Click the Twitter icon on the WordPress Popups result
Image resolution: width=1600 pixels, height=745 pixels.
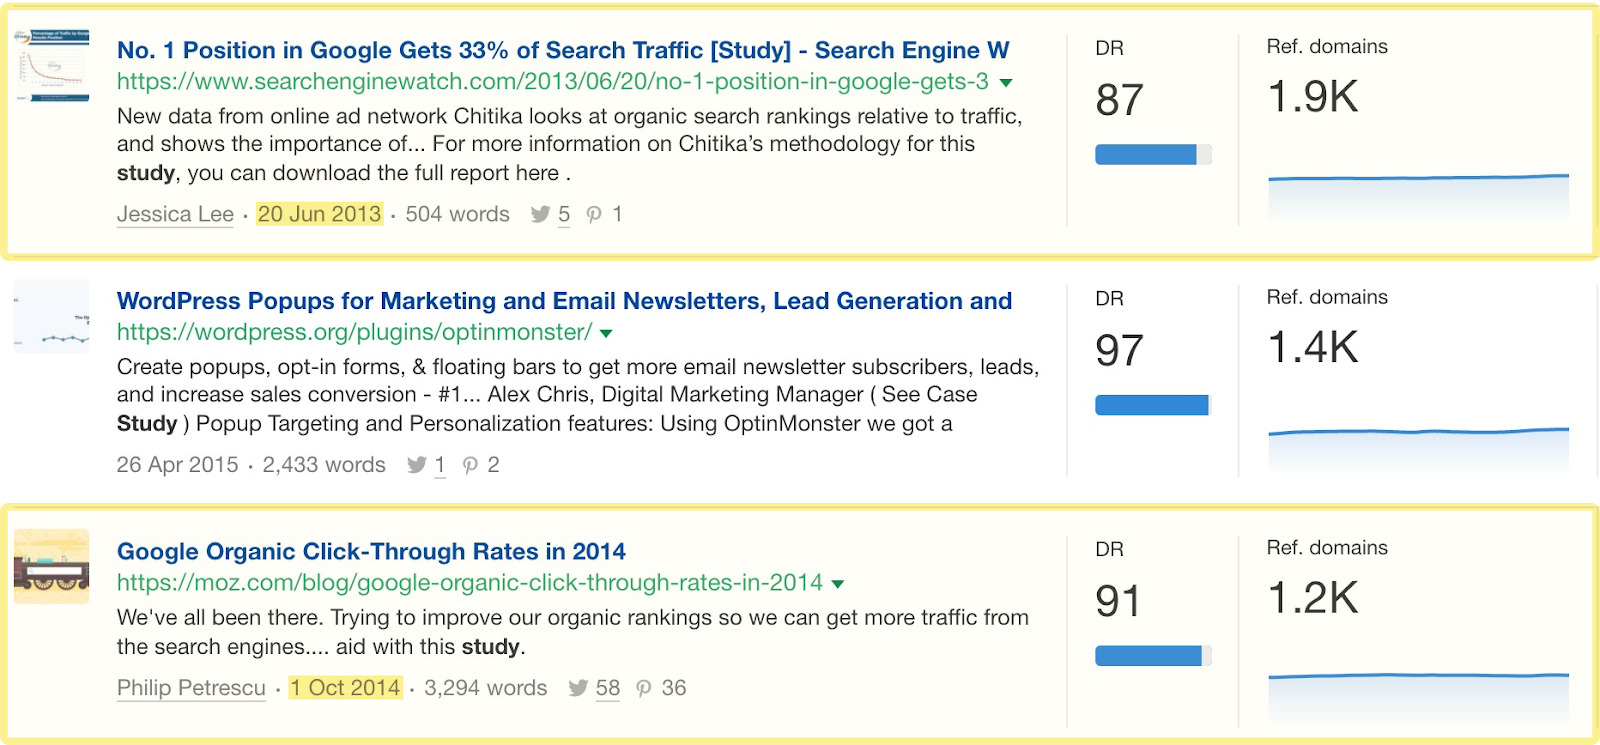tap(419, 465)
